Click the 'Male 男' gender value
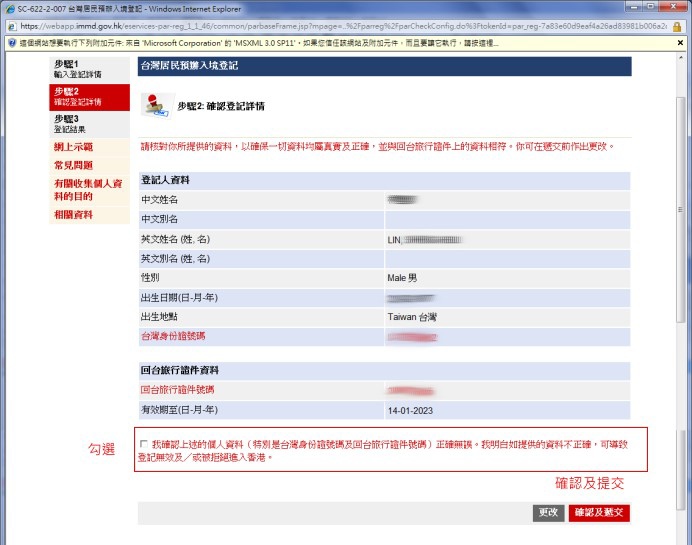692x545 pixels. pyautogui.click(x=402, y=278)
